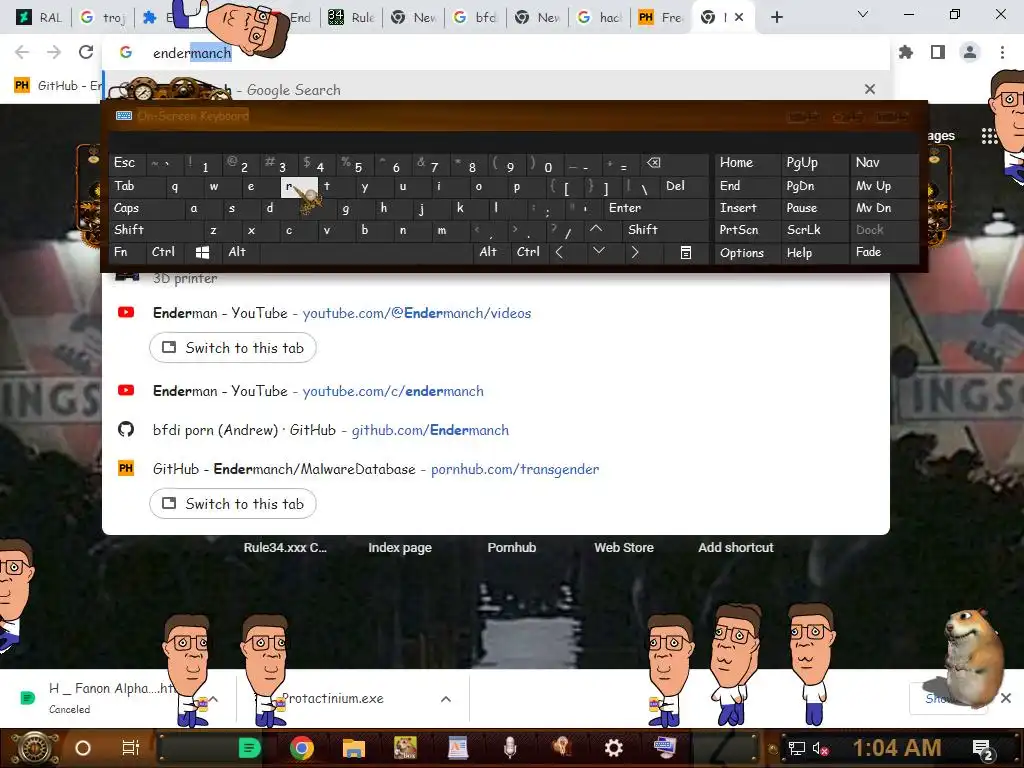
Task: Switch to the RAL tab
Action: pos(38,17)
